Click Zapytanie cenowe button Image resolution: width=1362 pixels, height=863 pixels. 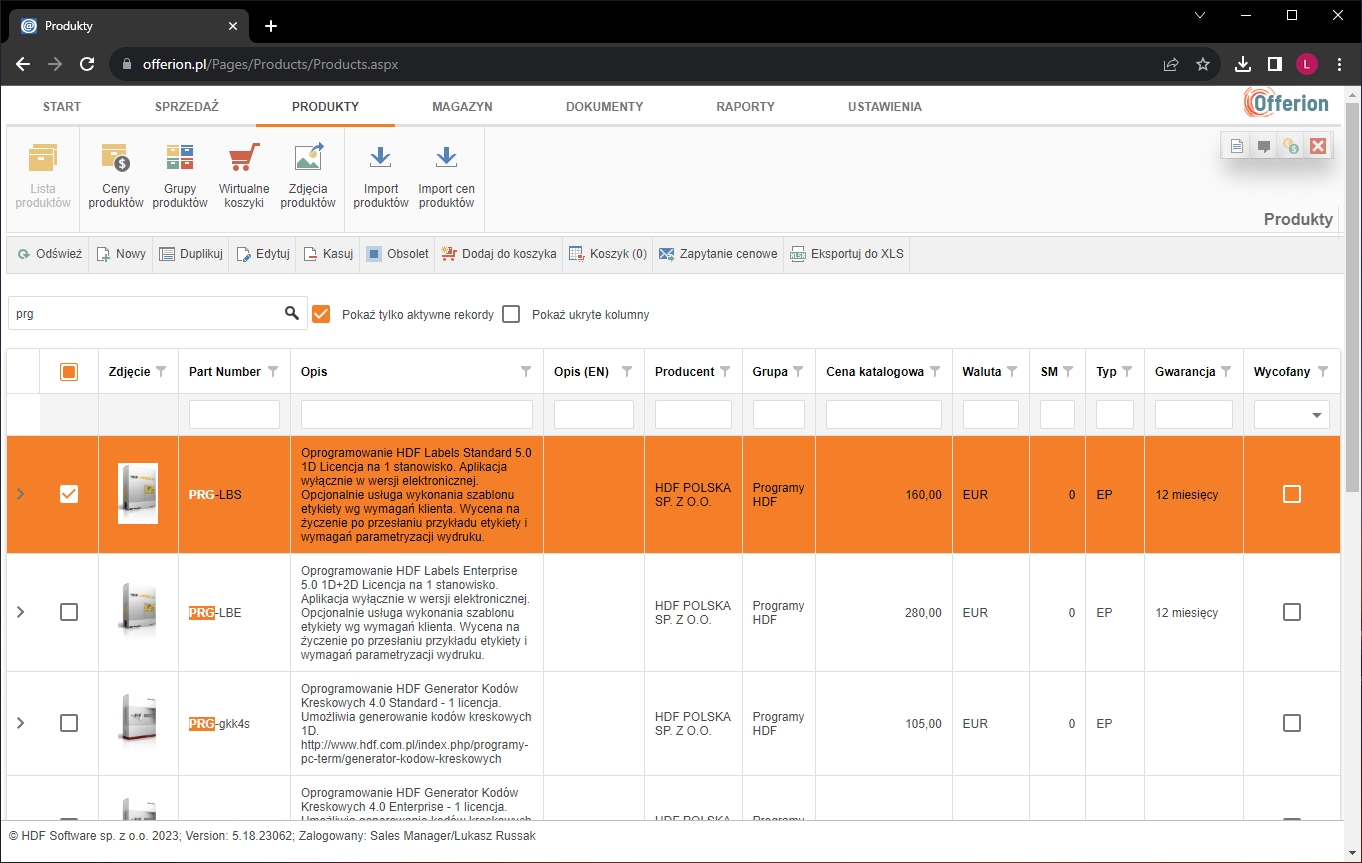point(718,254)
